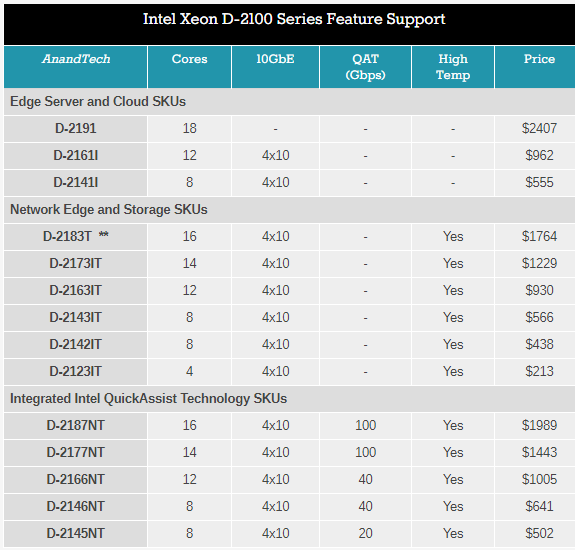Click the table title Intel Xeon D-2100 Series
Image resolution: width=575 pixels, height=550 pixels.
pos(294,19)
